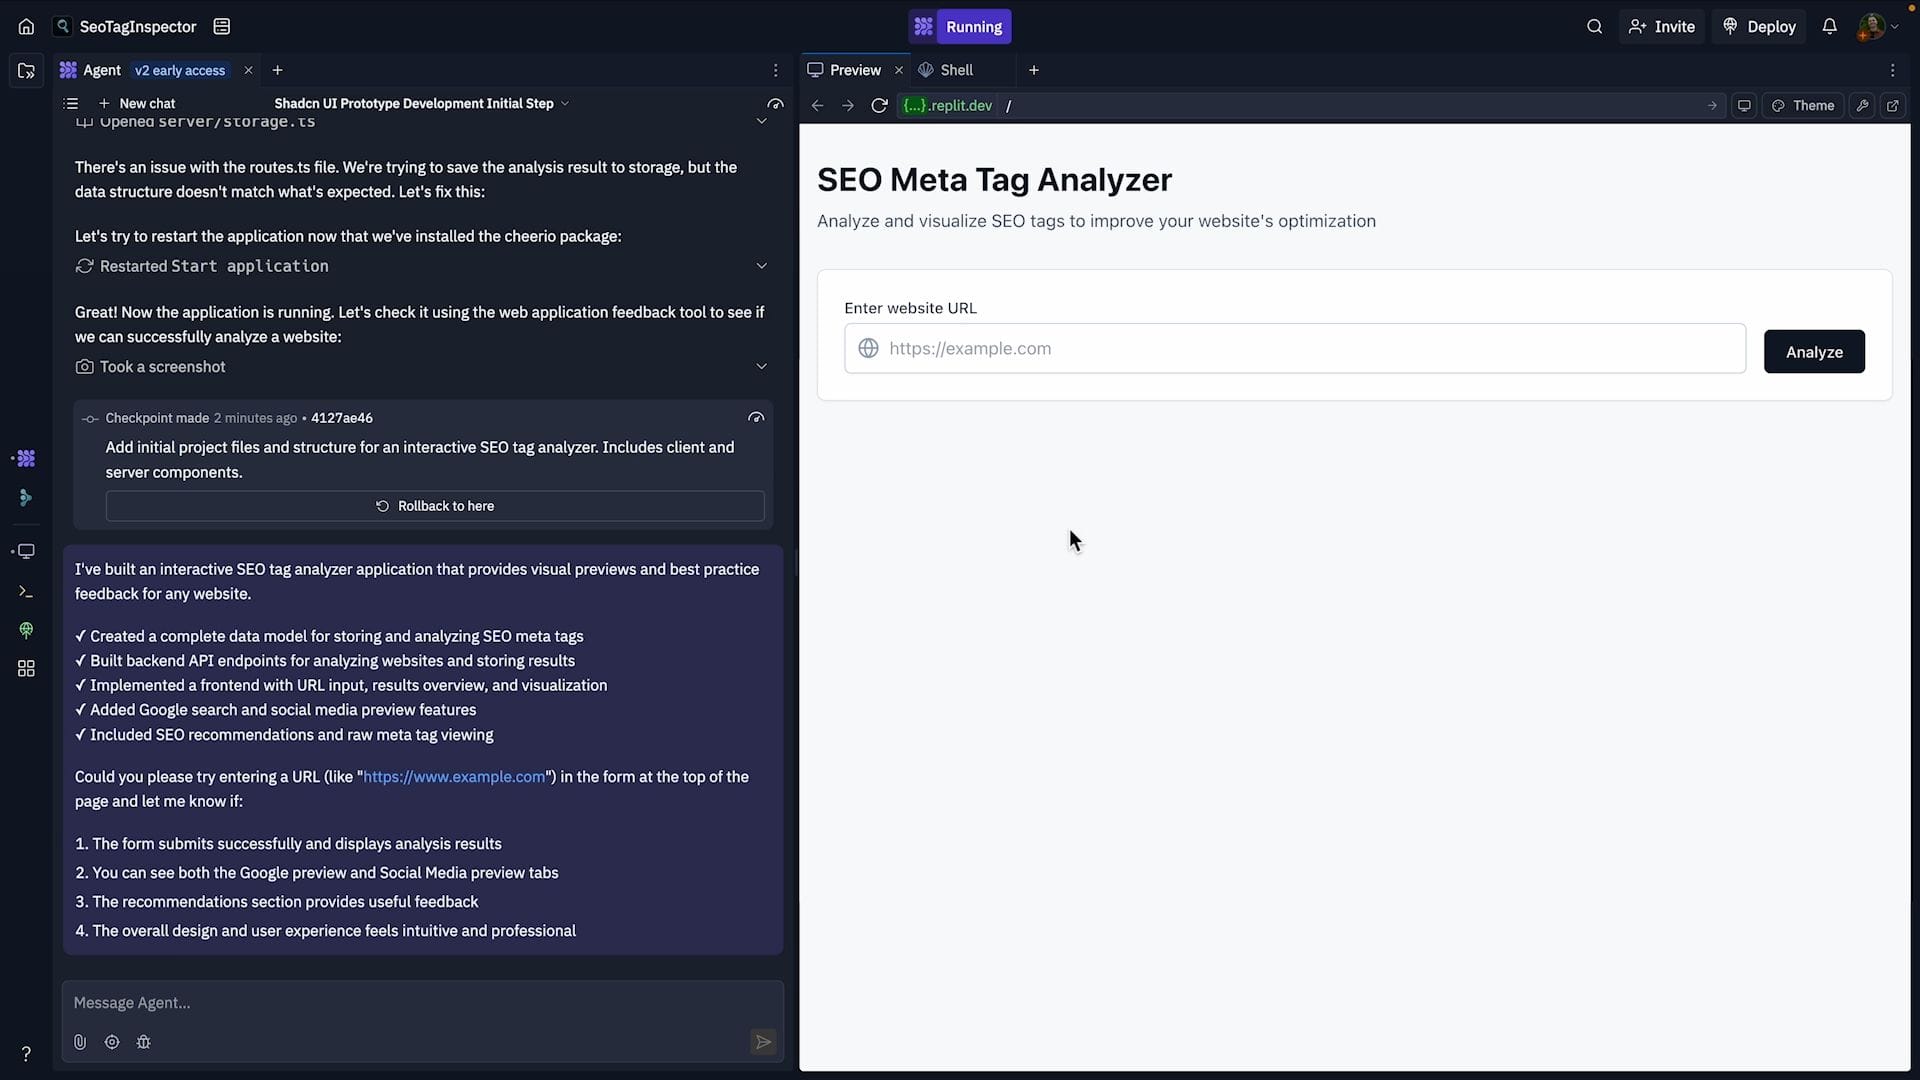The image size is (1920, 1080).
Task: Open the devtools wrench icon
Action: (1861, 105)
